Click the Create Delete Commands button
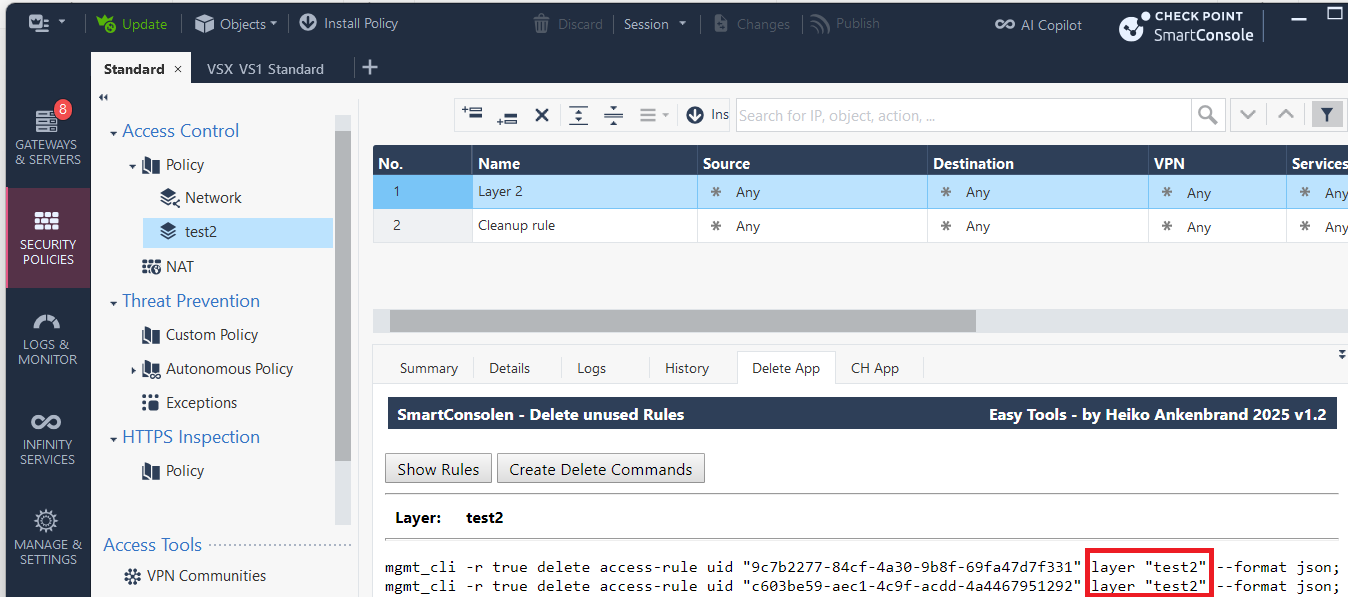 [600, 469]
